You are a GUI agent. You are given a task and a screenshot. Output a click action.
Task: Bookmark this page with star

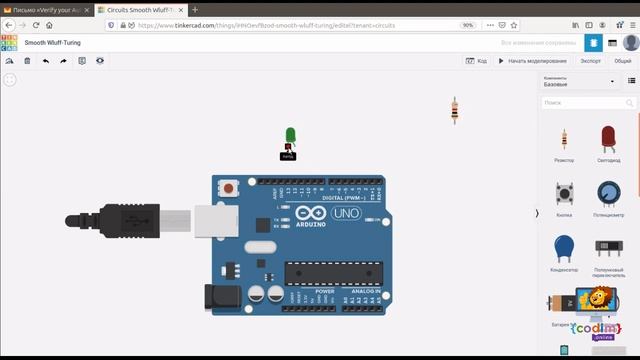tap(514, 25)
